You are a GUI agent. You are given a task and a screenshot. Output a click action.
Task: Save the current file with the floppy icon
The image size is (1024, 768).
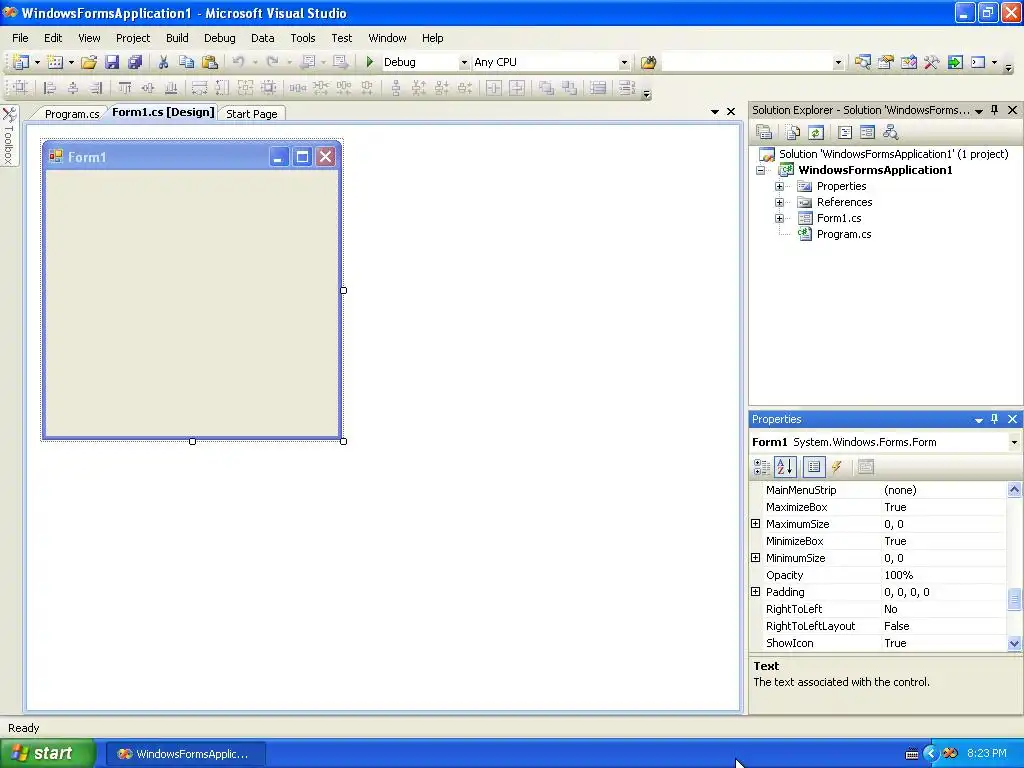pos(112,62)
